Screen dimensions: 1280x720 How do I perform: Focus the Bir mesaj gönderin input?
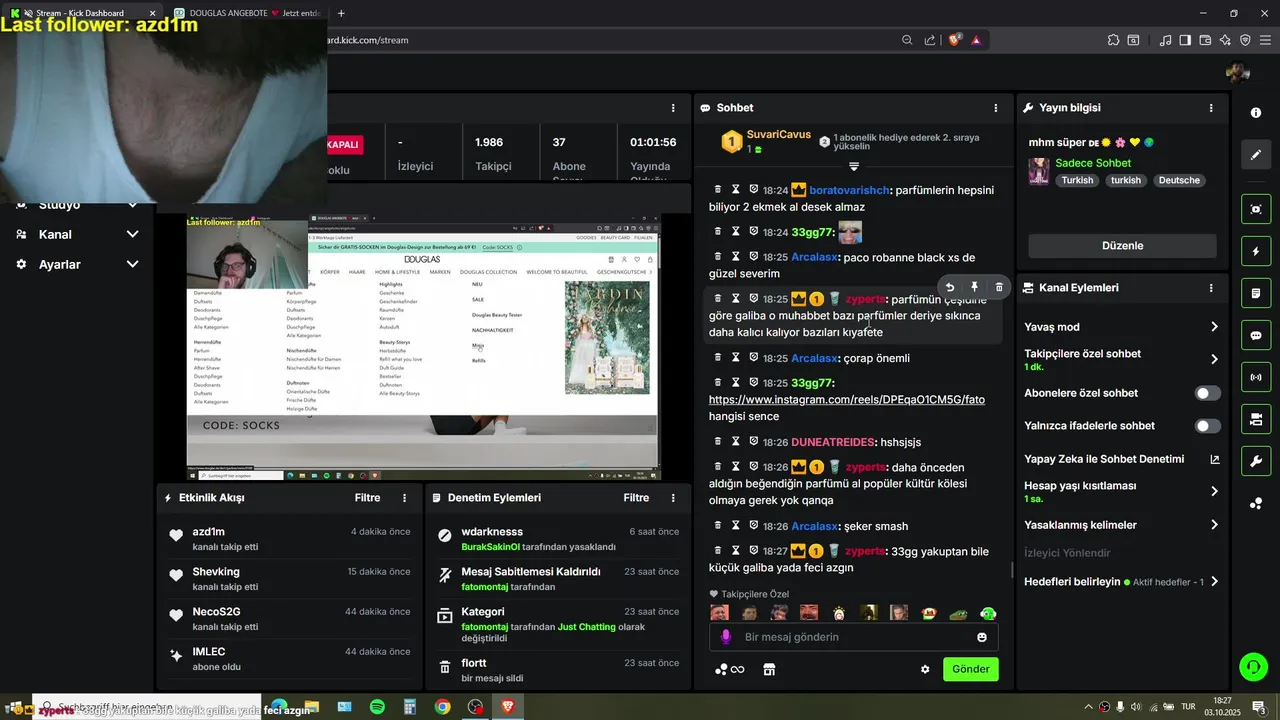pyautogui.click(x=854, y=637)
